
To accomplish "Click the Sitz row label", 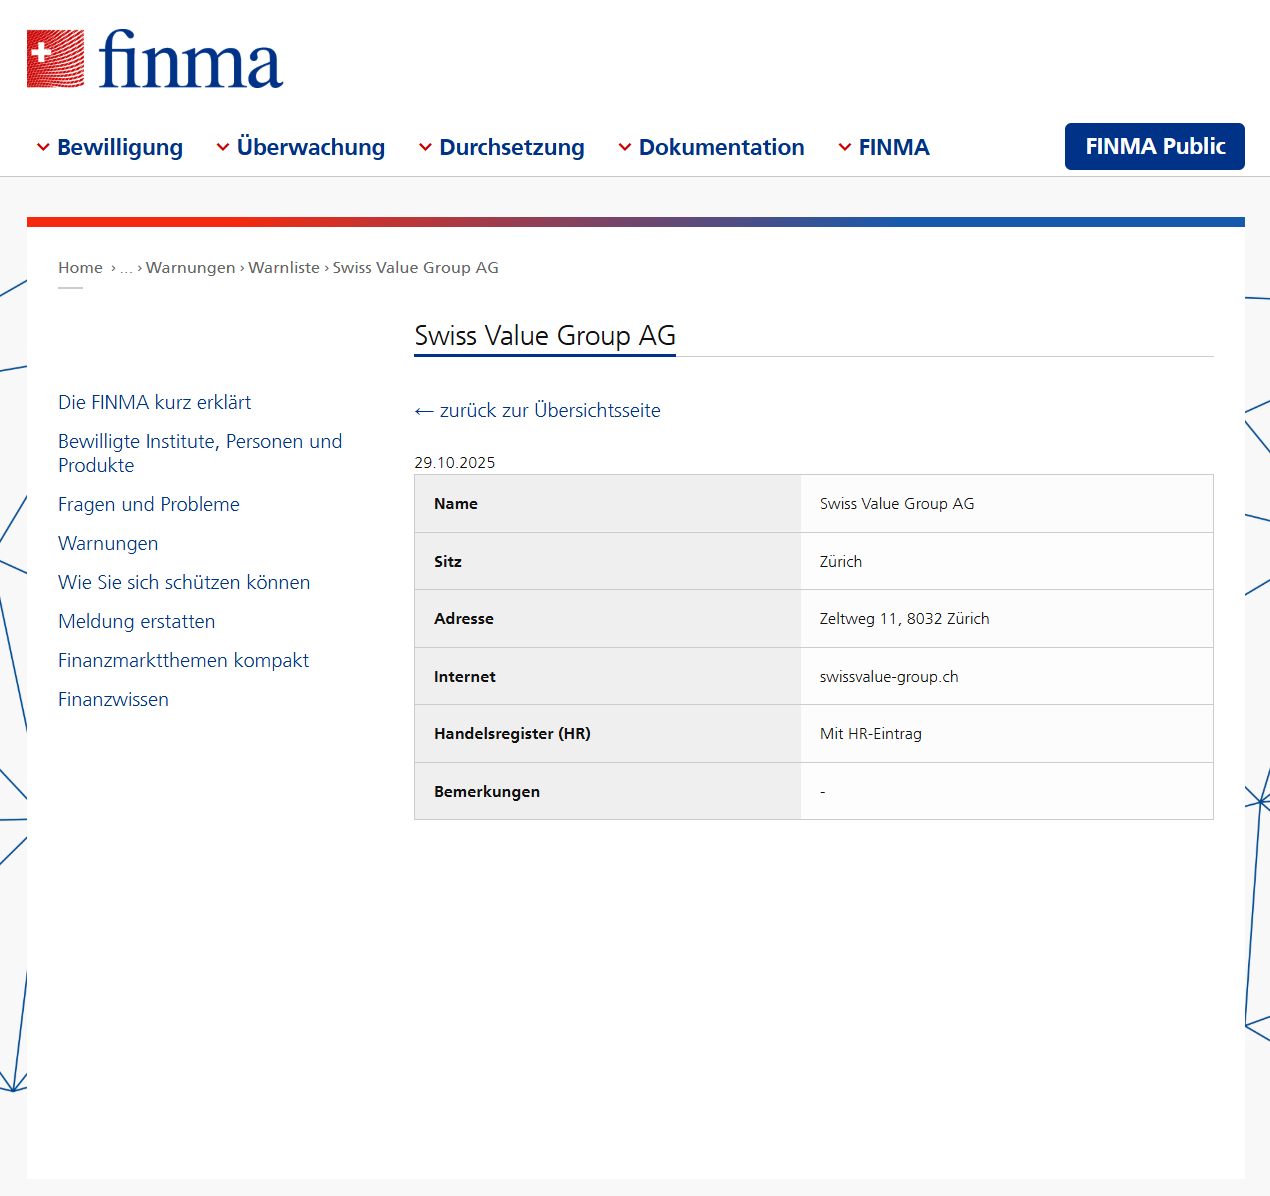I will point(448,561).
